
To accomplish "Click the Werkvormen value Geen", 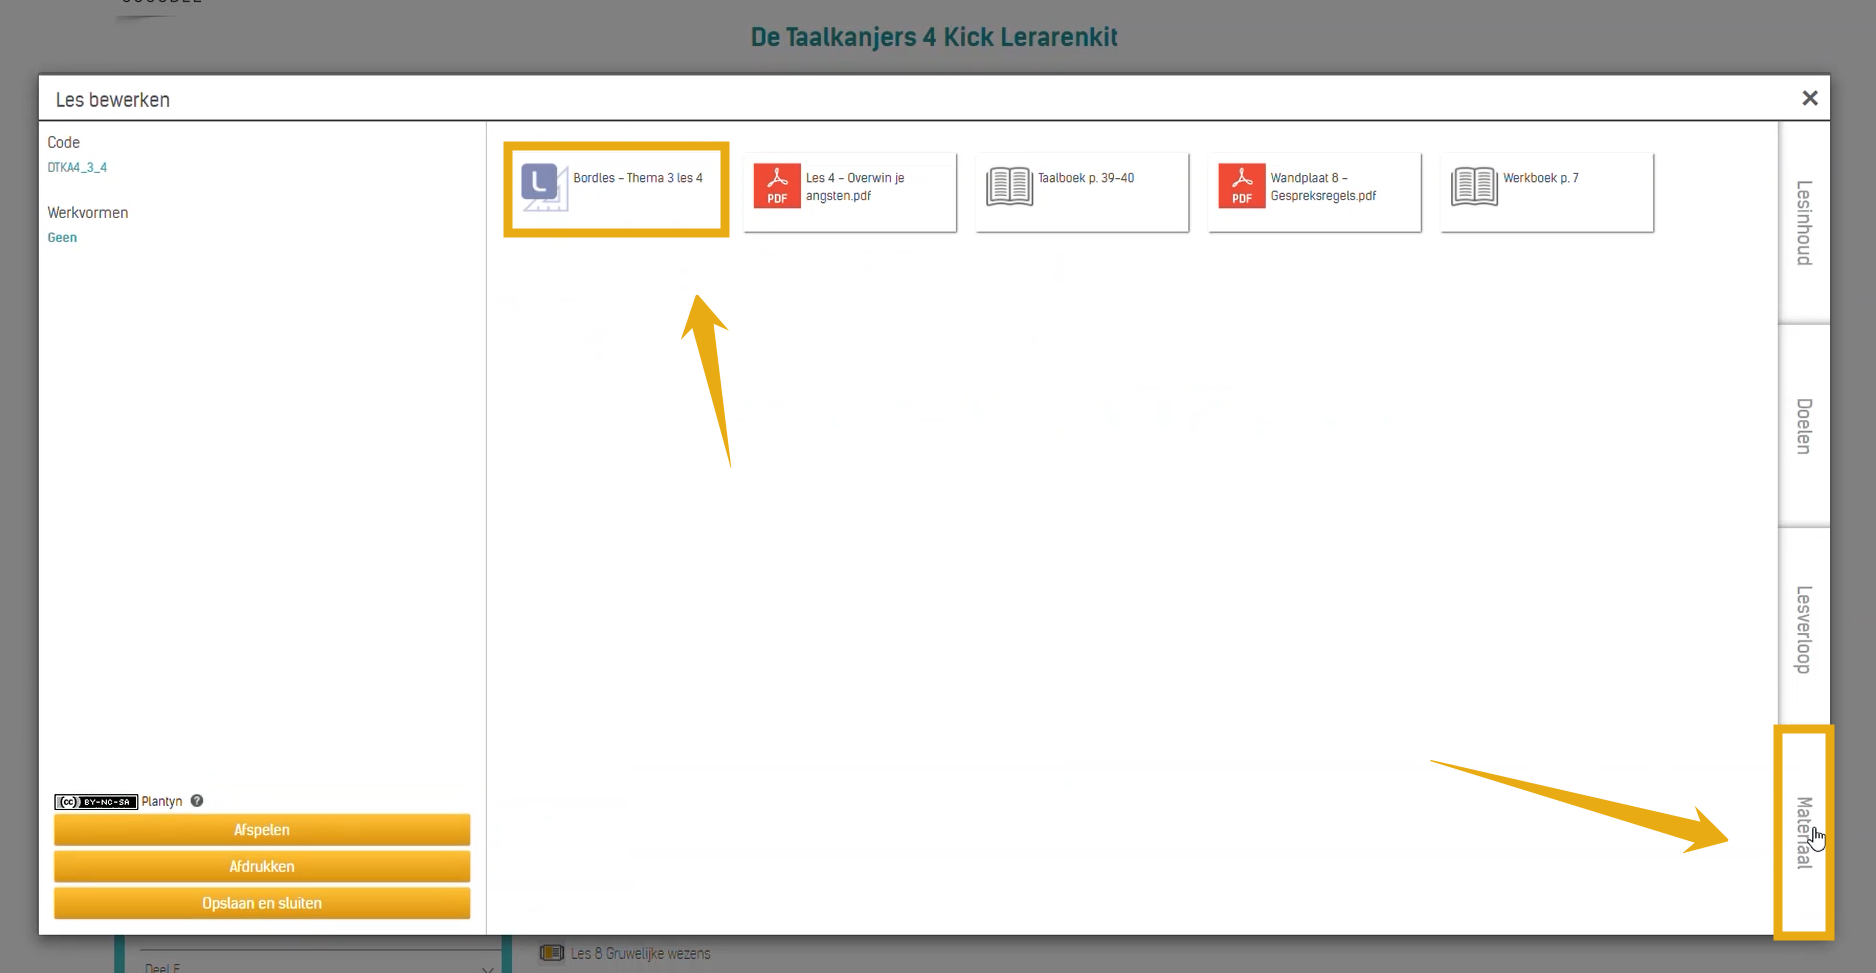I will 62,238.
